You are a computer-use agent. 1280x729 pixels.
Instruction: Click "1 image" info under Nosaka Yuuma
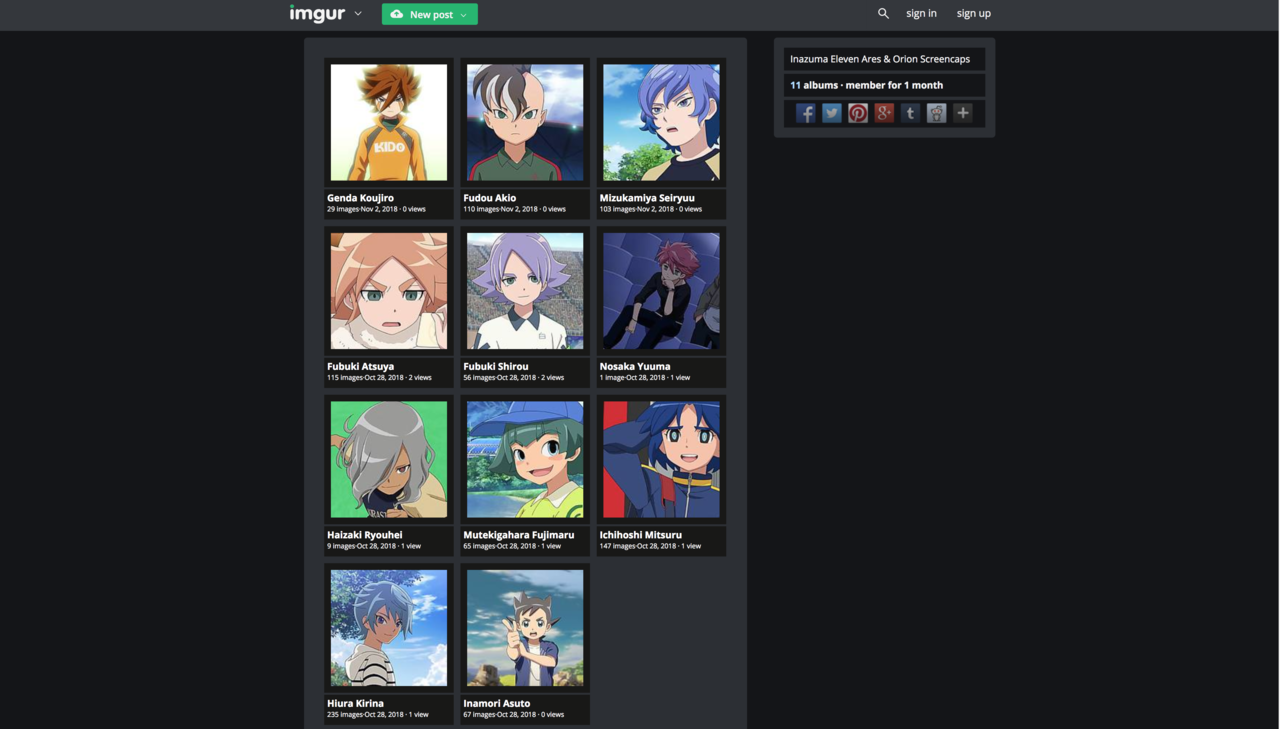(x=612, y=377)
